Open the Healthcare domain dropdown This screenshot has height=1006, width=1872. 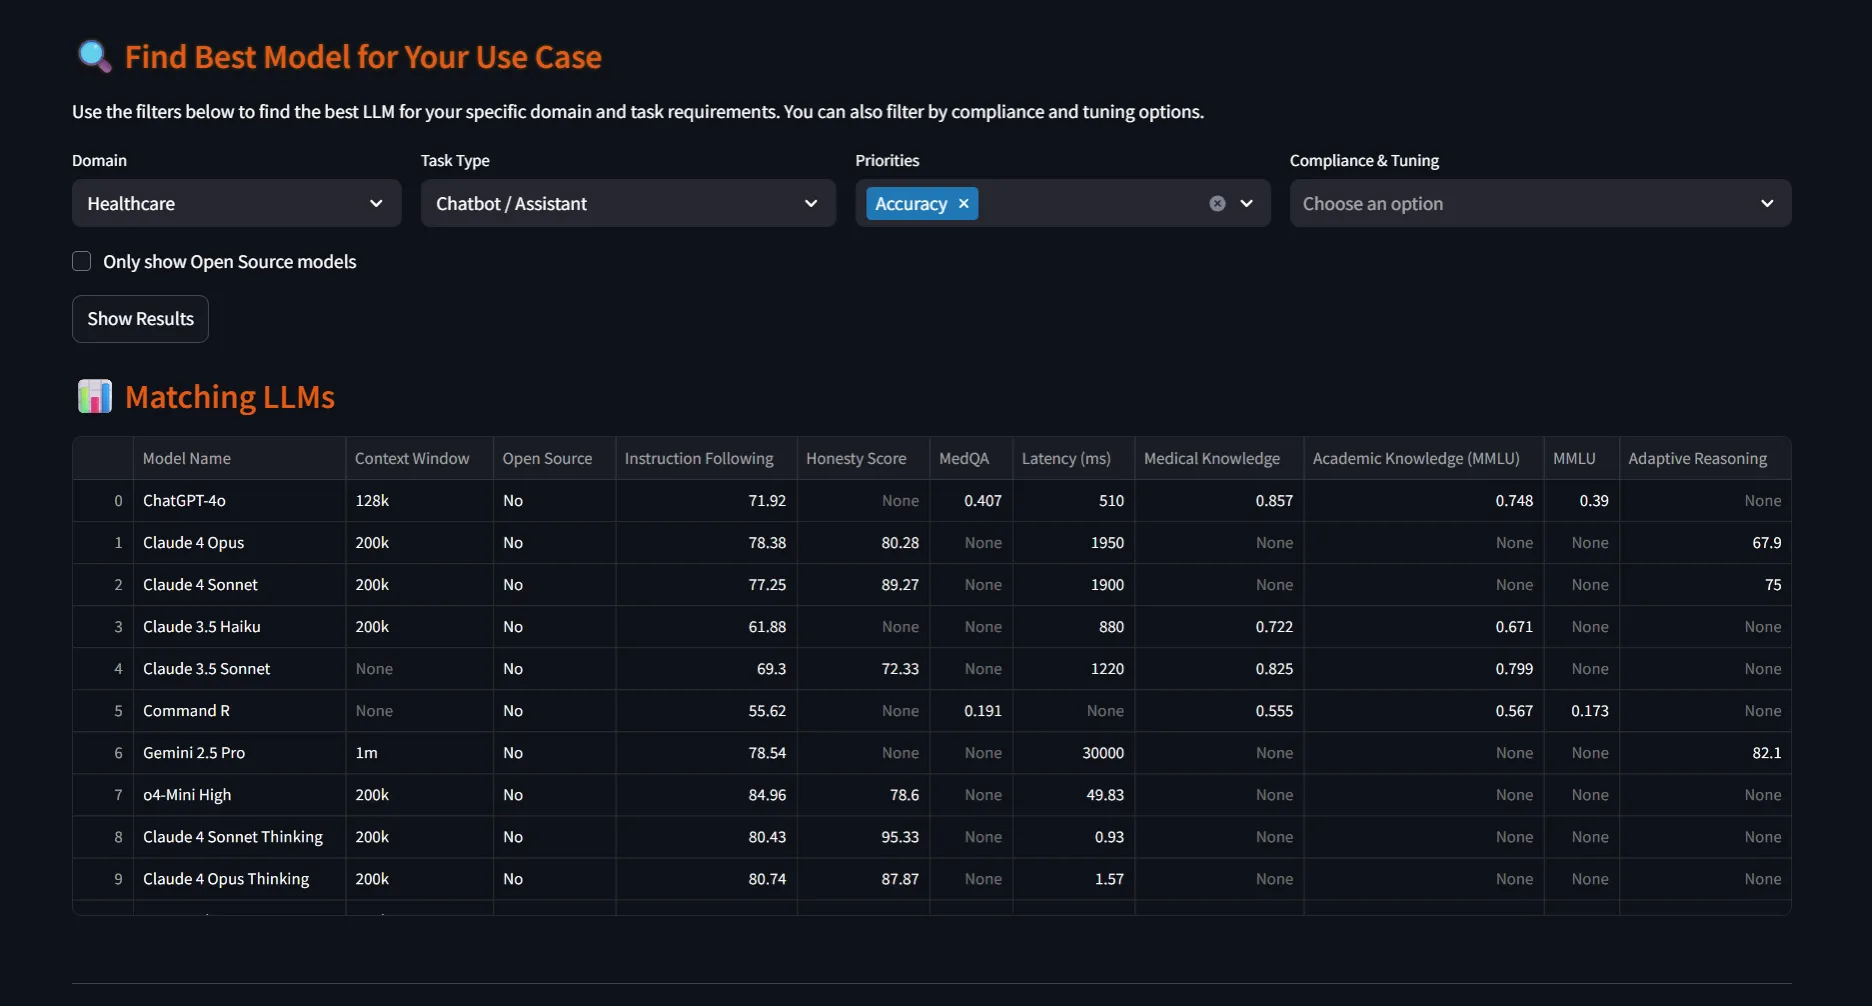(236, 204)
